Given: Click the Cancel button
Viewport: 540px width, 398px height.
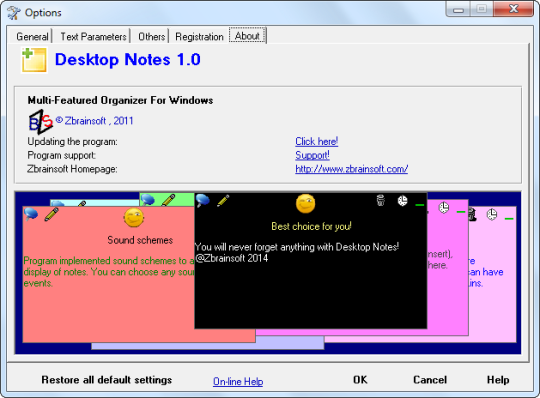Looking at the screenshot, I should coord(430,380).
